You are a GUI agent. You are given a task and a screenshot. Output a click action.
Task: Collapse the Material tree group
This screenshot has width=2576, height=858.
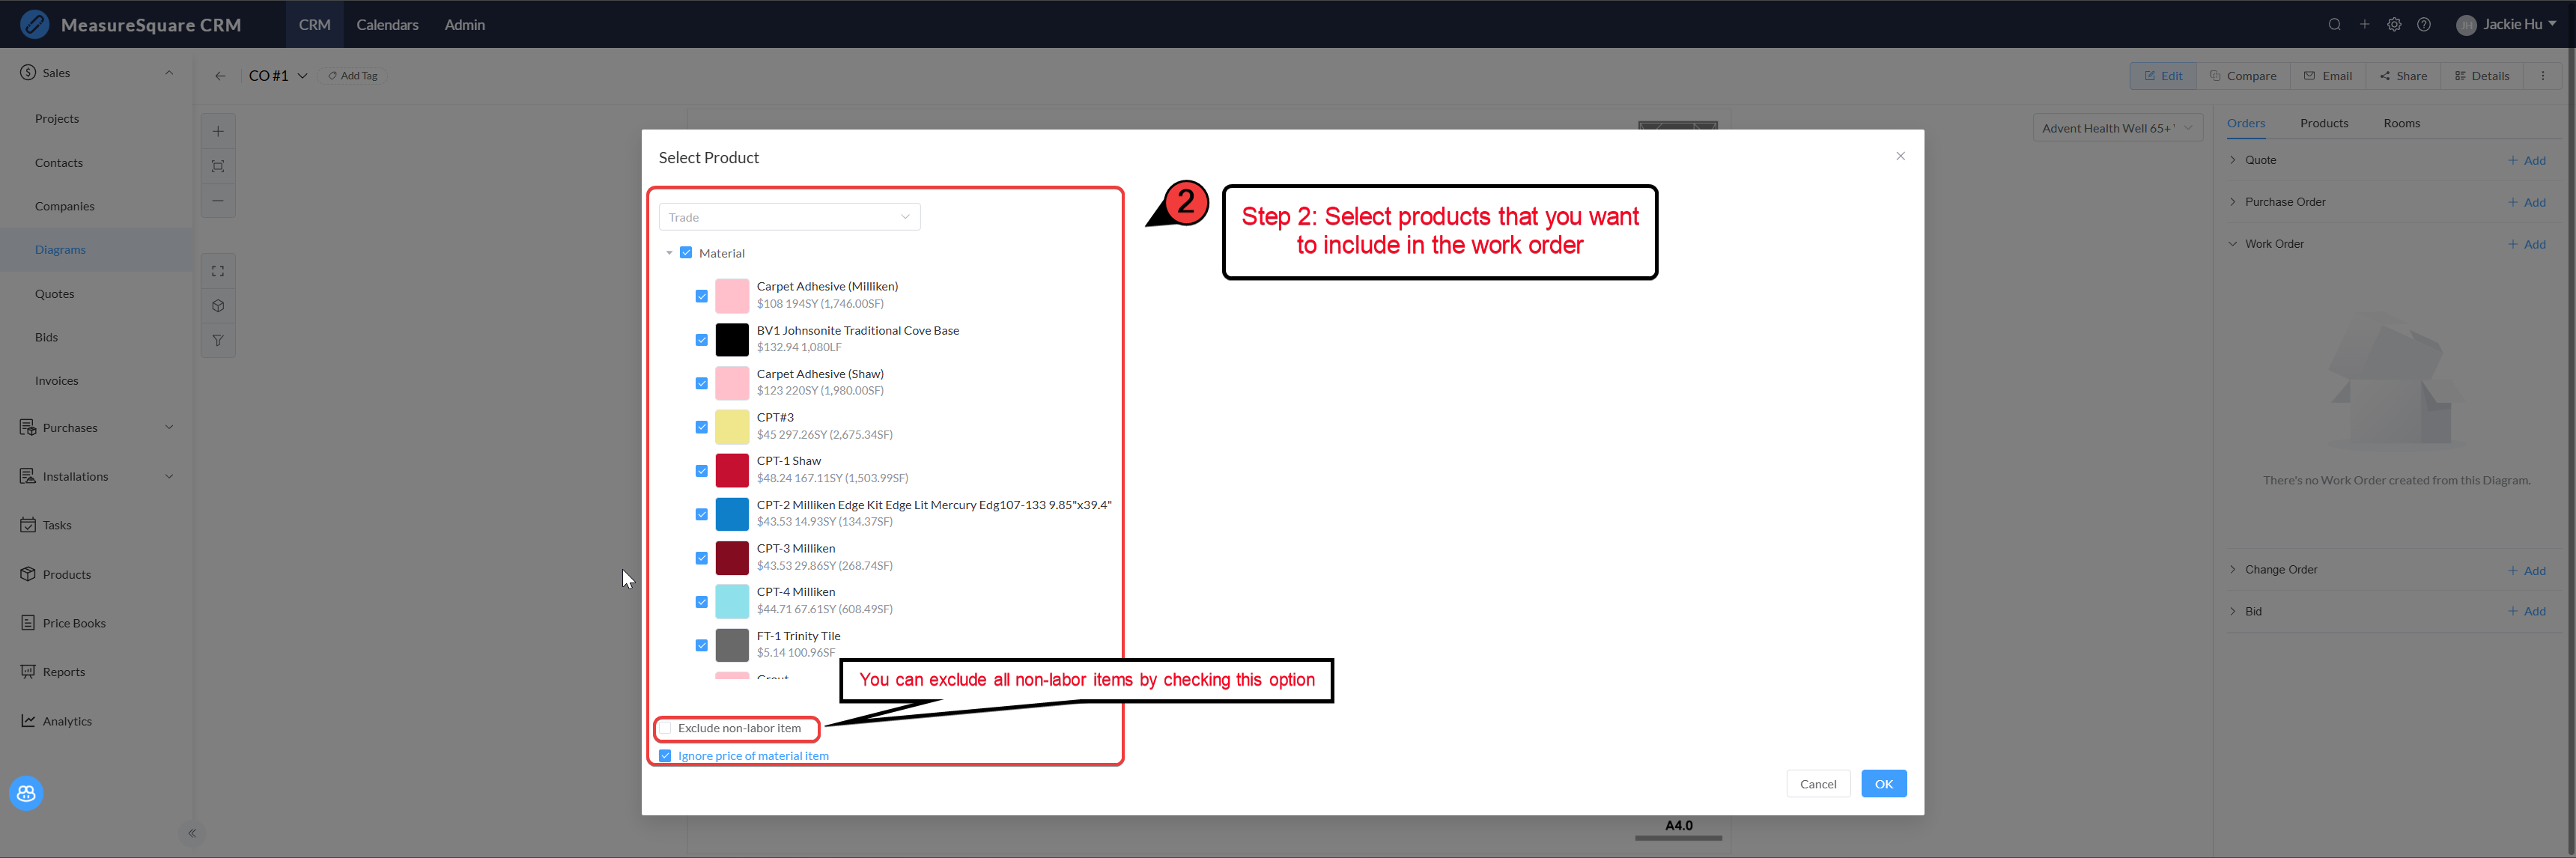pyautogui.click(x=669, y=253)
